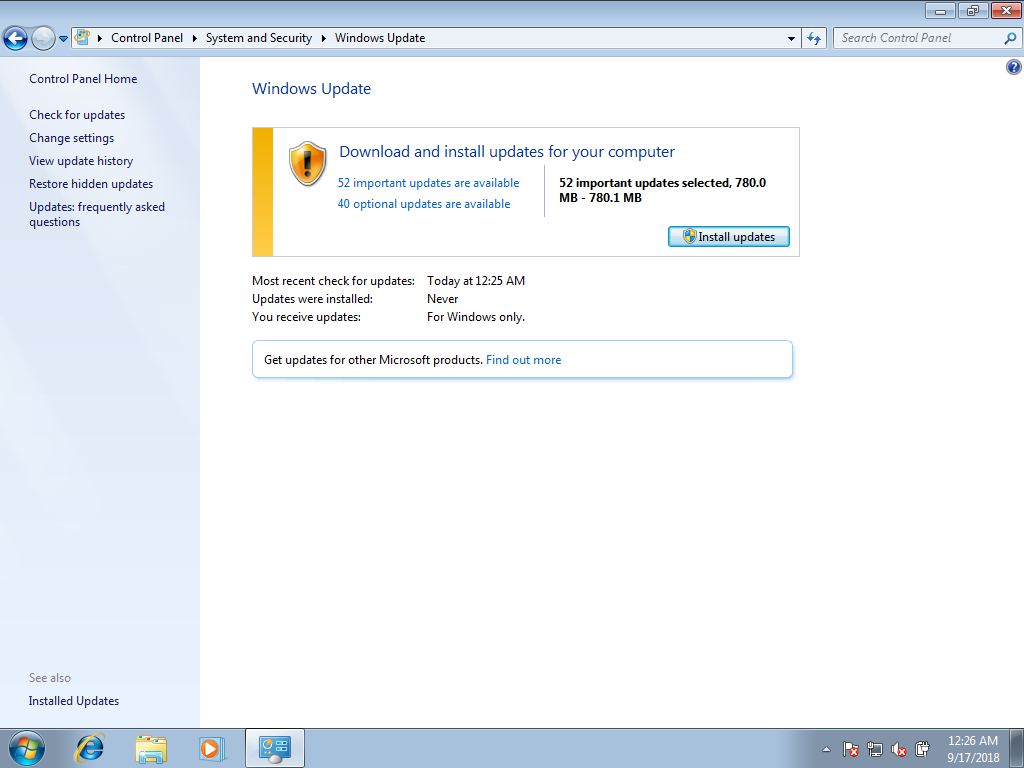Select the Windows Update breadcrumb
This screenshot has height=768, width=1024.
(x=380, y=38)
